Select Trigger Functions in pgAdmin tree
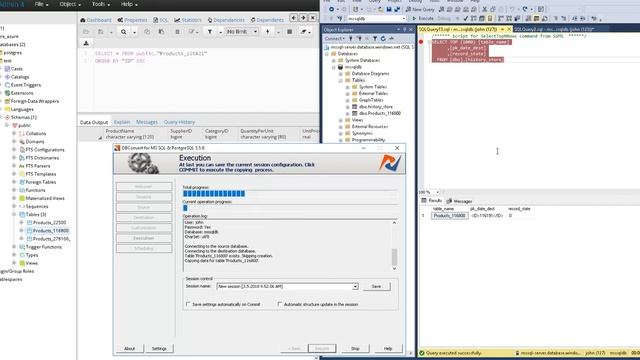 (x=43, y=247)
